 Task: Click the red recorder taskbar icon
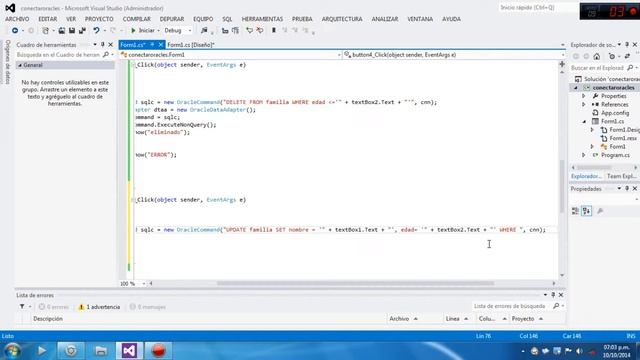coord(158,351)
